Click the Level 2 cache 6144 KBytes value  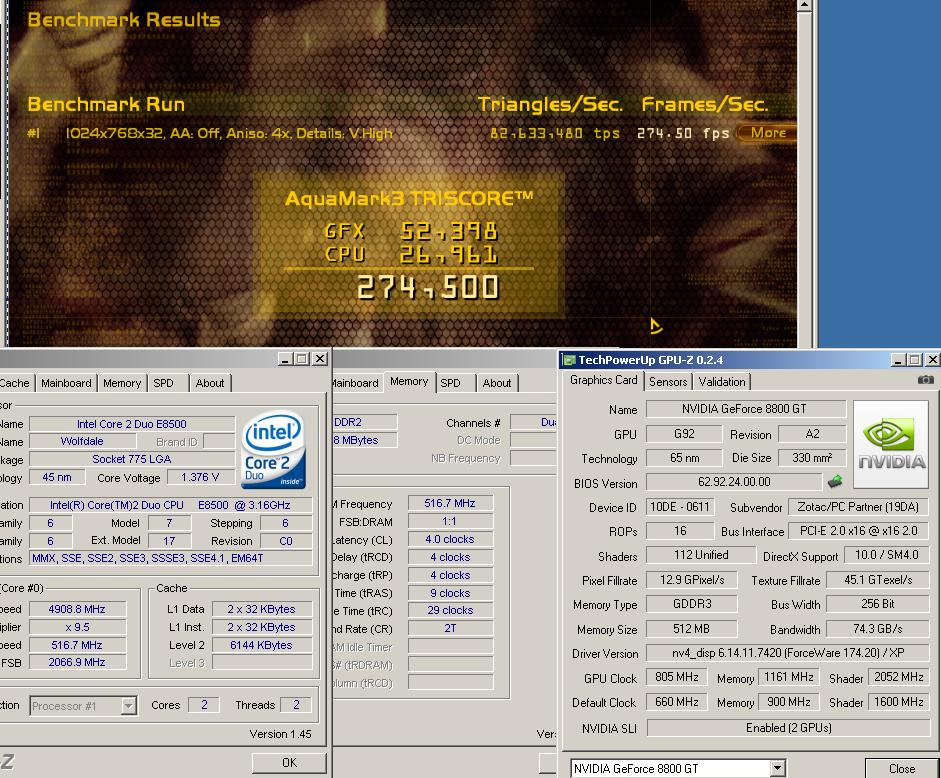[261, 645]
